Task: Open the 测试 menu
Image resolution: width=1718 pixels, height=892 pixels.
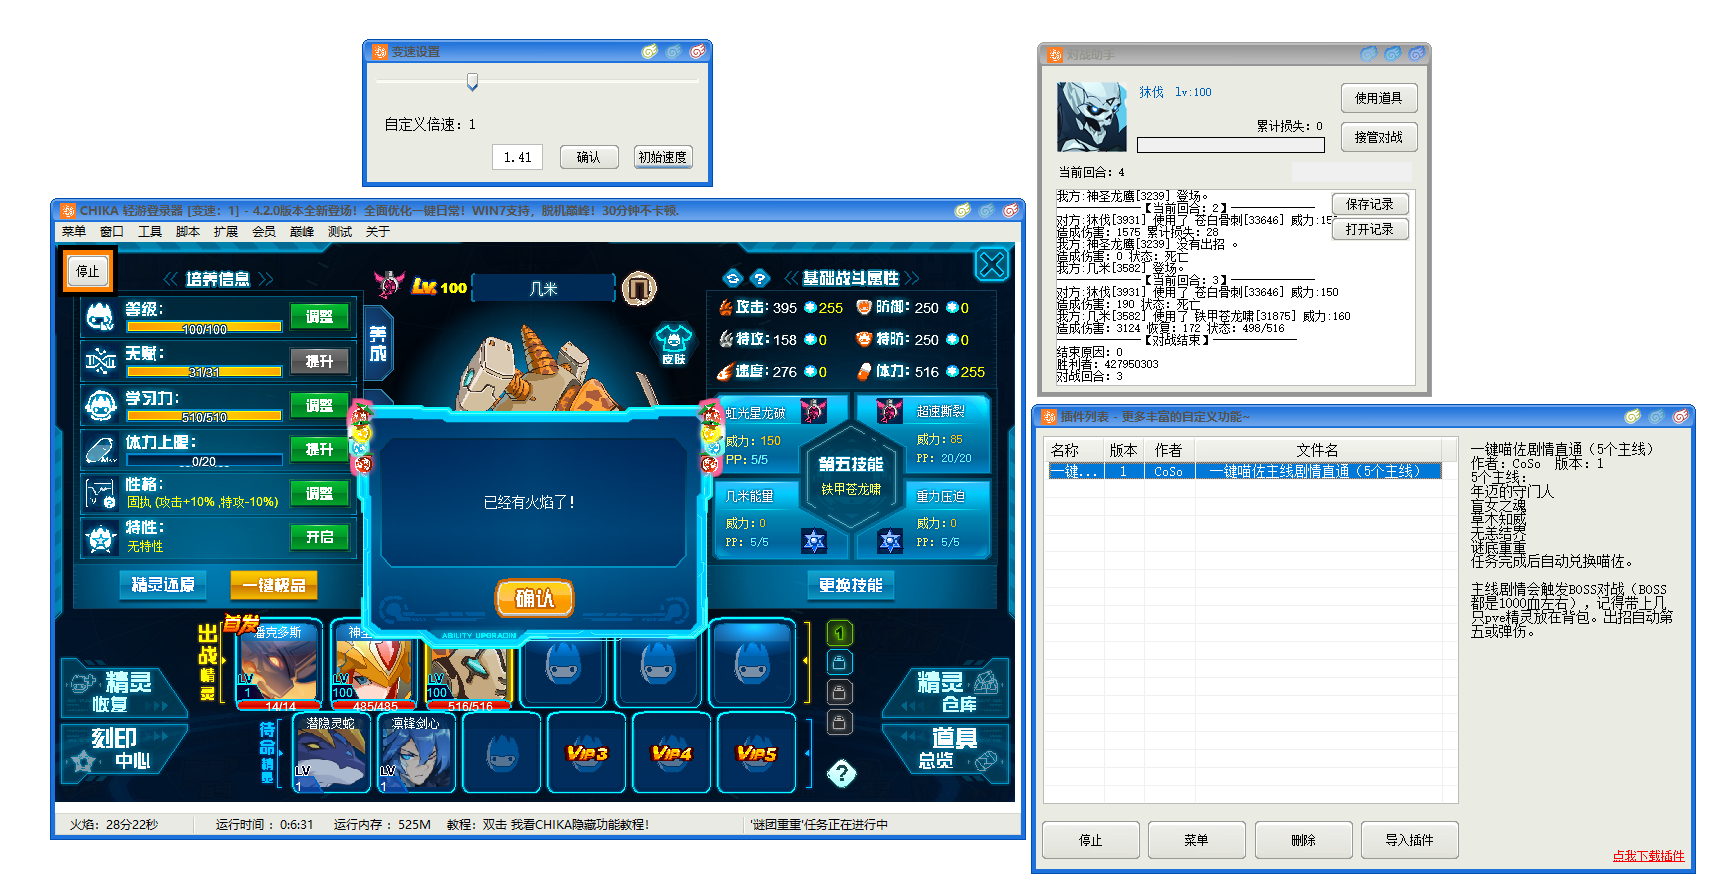Action: [x=340, y=231]
